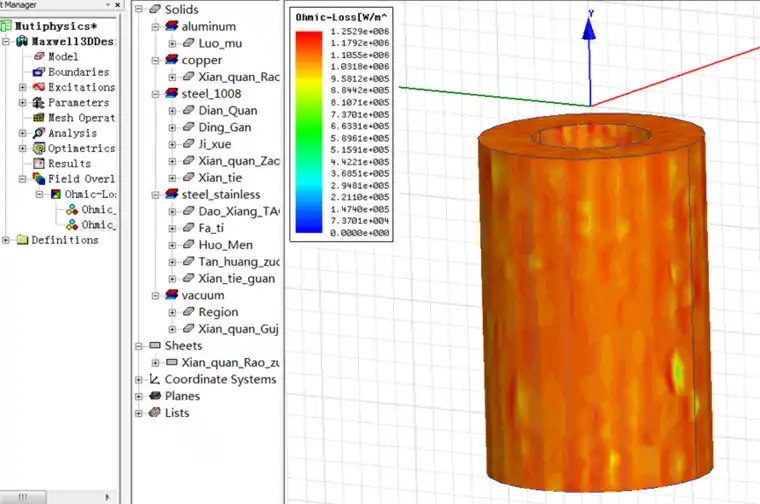Click the blue Y axis arrow
Screen dimensions: 760x504
589,29
